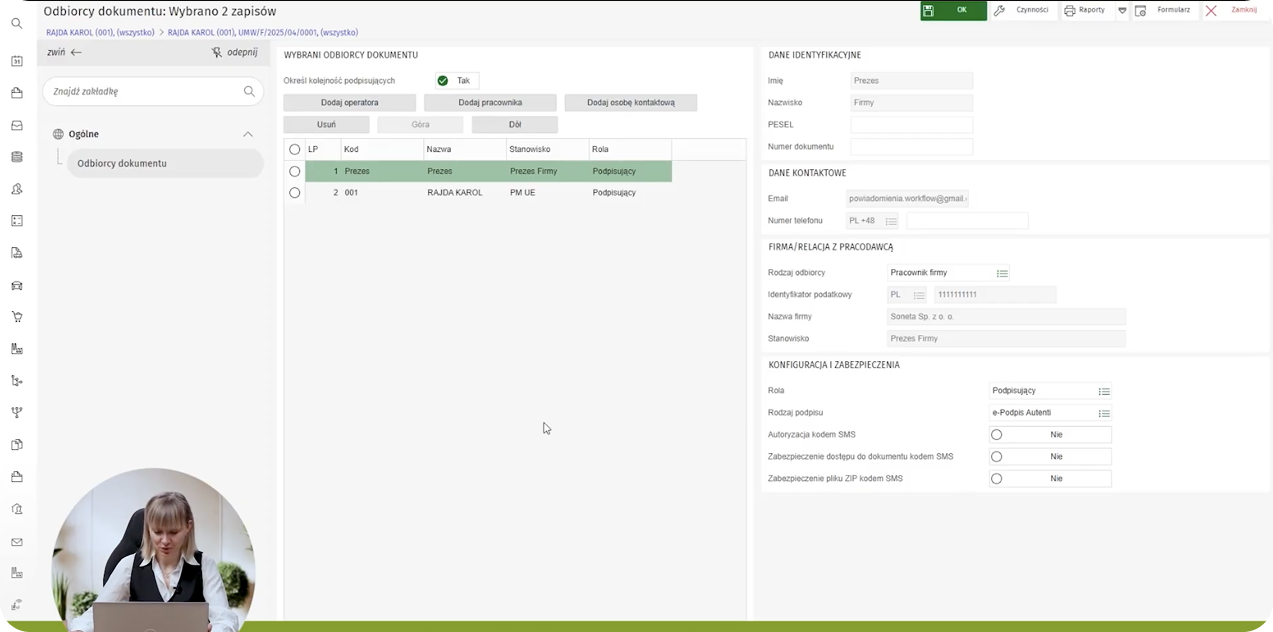Screen dimensions: 1273x632
Task: Click the save disk icon beside OK
Action: 929,10
